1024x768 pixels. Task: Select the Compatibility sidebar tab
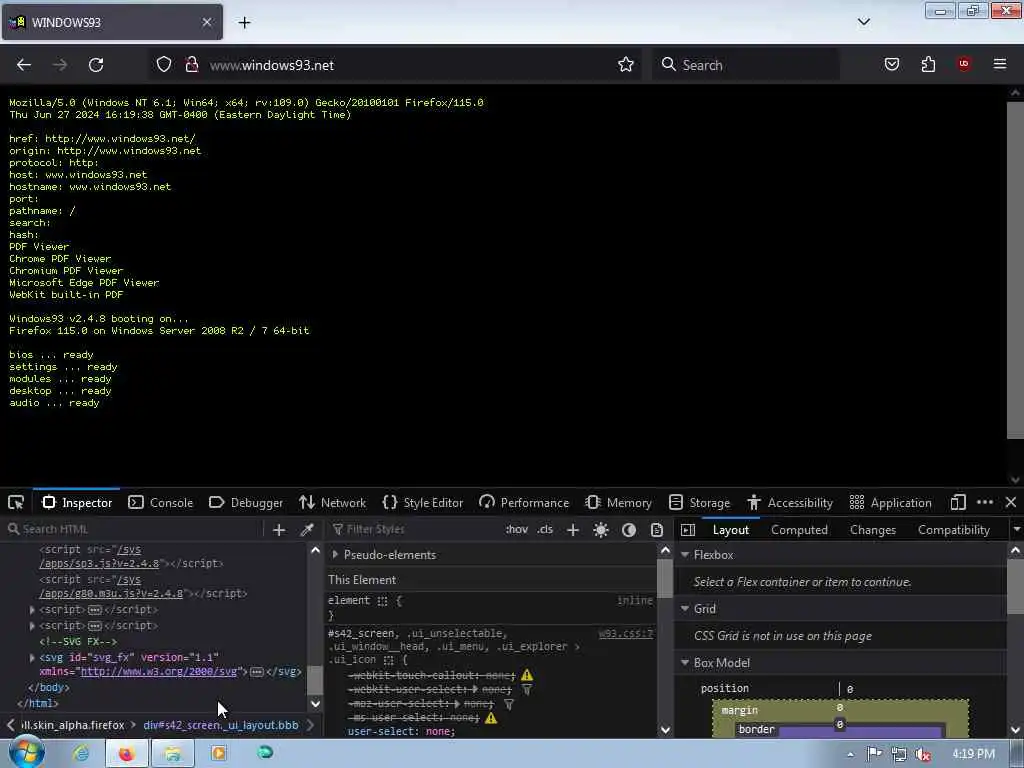pos(953,530)
